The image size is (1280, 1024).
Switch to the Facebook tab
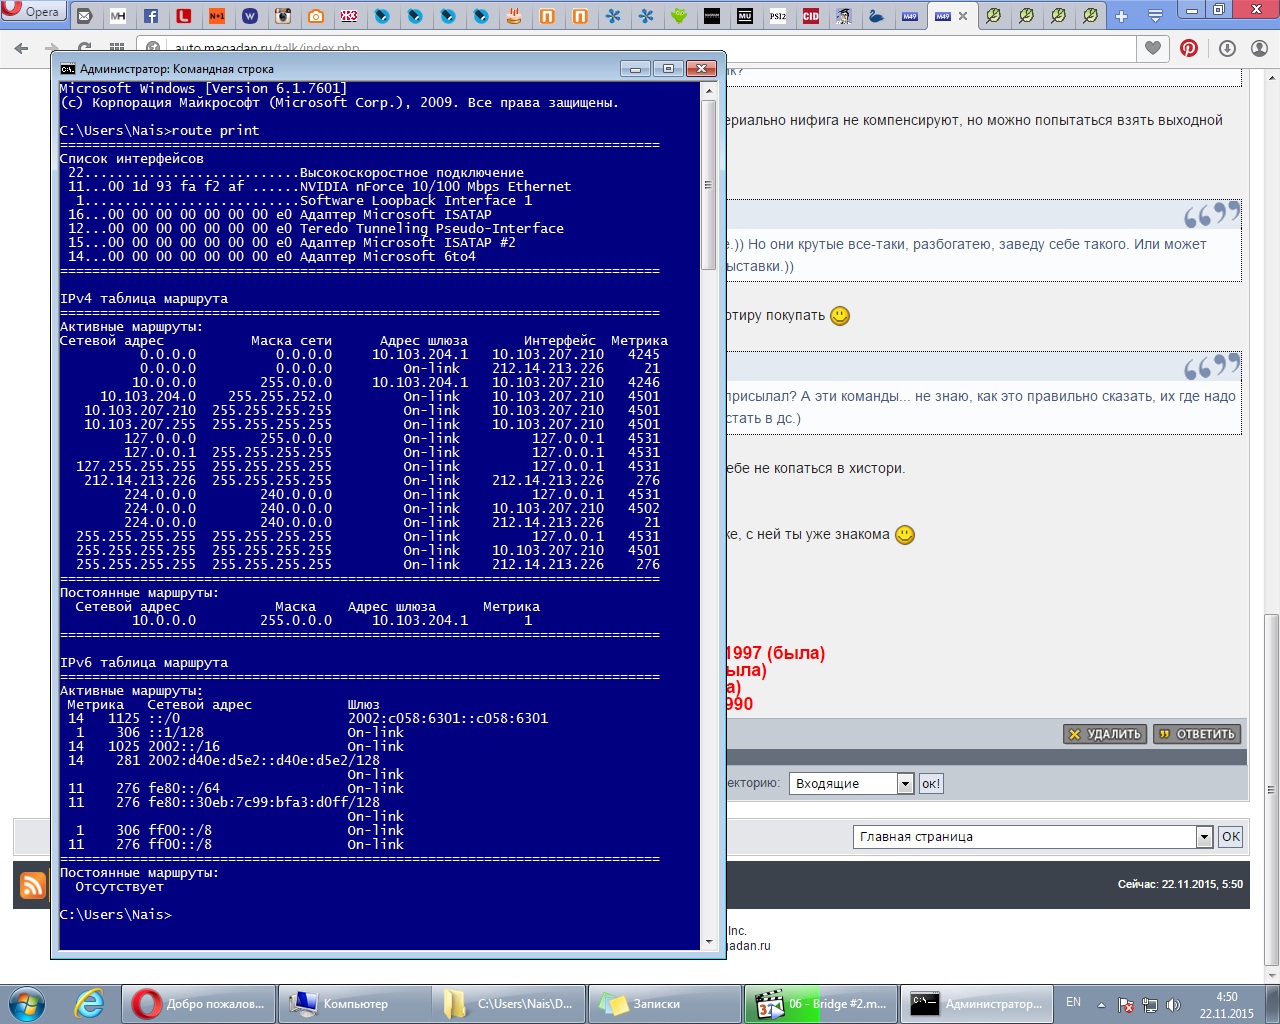151,16
